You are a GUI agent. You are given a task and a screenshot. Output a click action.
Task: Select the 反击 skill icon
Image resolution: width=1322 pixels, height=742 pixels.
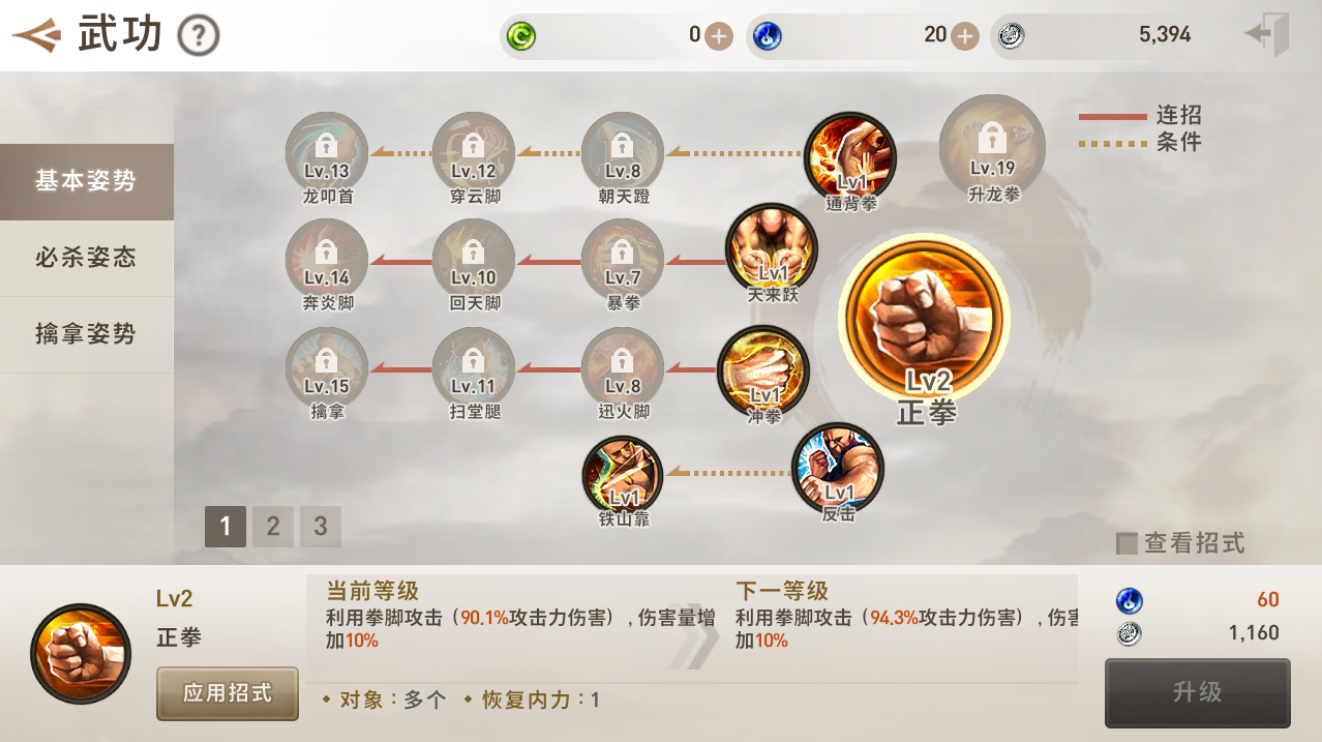click(838, 468)
